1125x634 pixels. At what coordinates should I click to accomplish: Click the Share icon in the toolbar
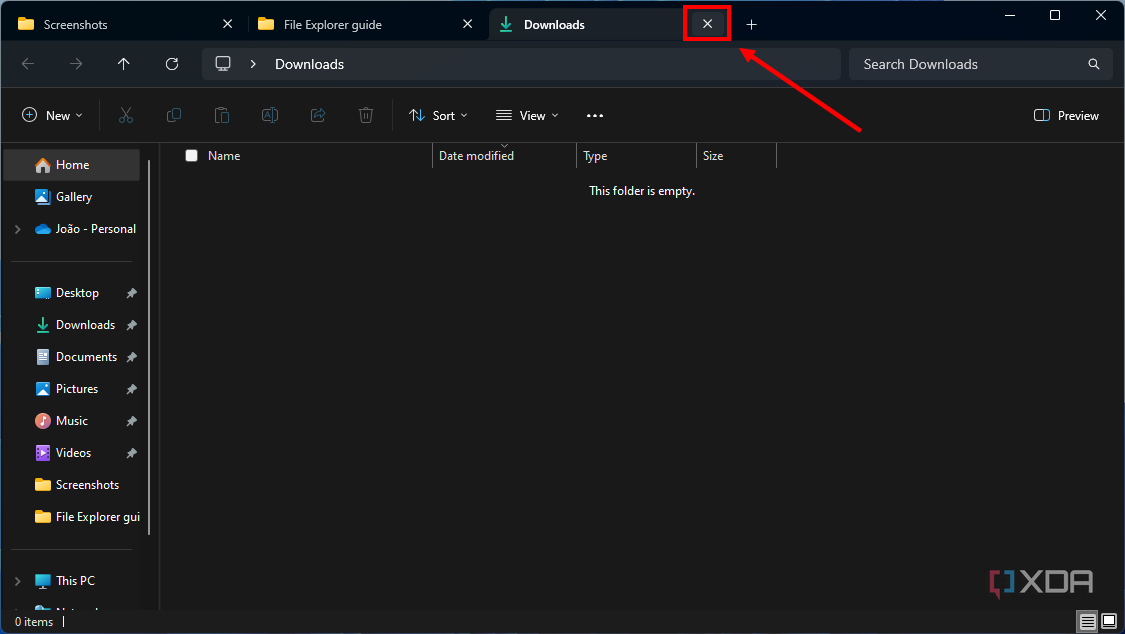[x=317, y=115]
